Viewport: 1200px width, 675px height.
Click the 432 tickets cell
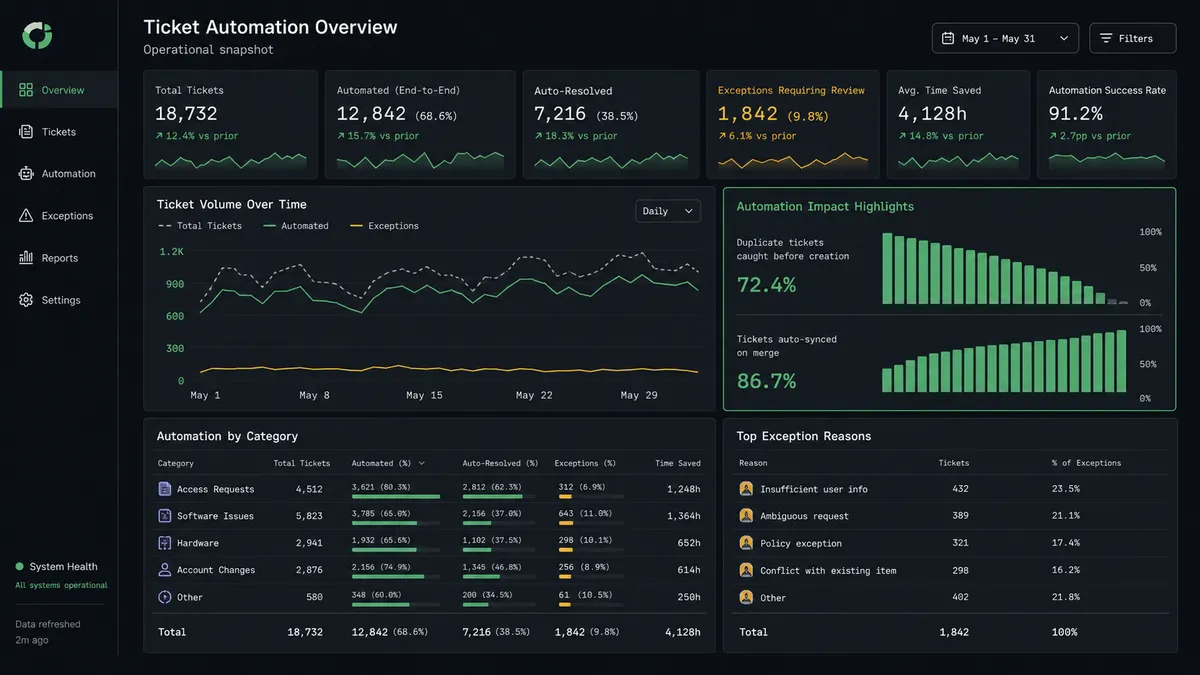[959, 489]
